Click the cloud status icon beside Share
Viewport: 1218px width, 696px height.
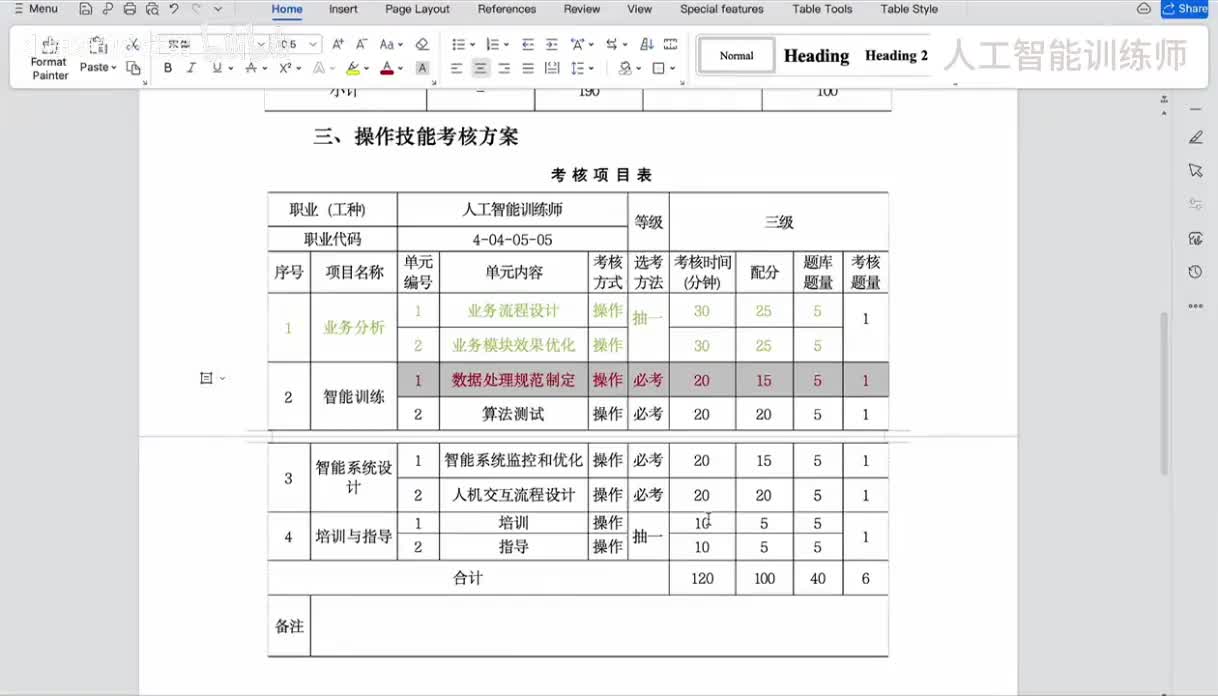1144,9
